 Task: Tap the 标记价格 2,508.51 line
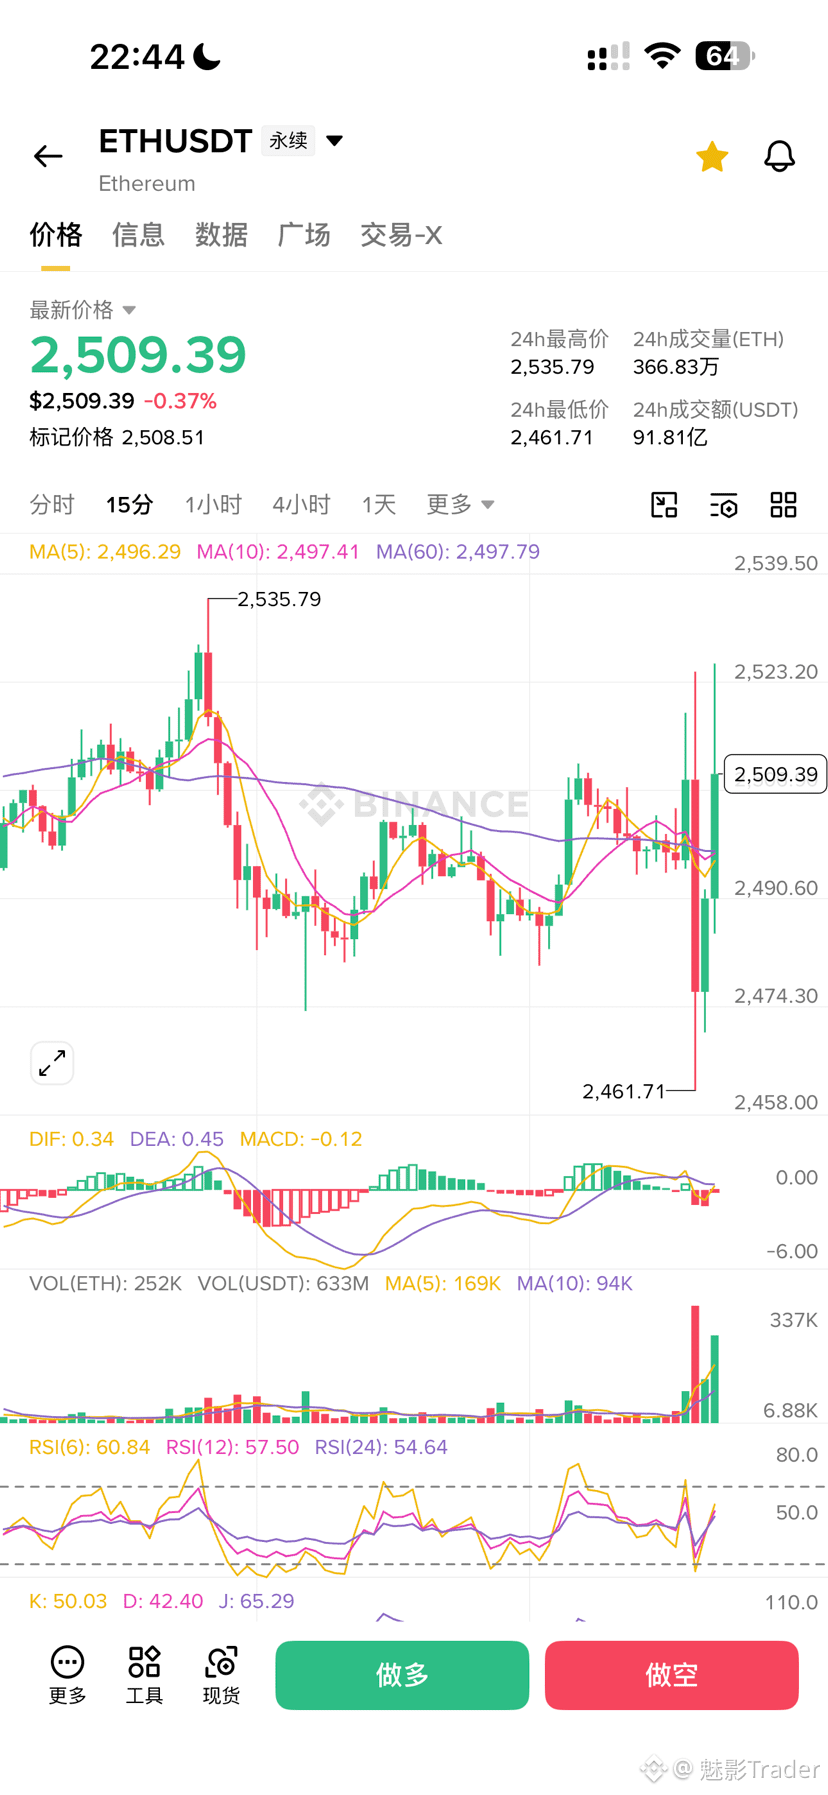click(117, 437)
